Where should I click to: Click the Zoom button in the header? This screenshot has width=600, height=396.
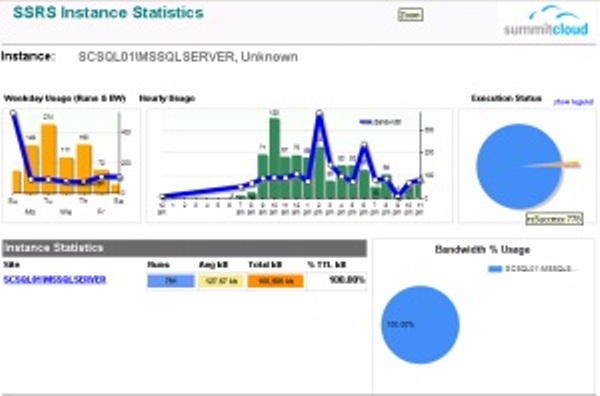(x=410, y=15)
